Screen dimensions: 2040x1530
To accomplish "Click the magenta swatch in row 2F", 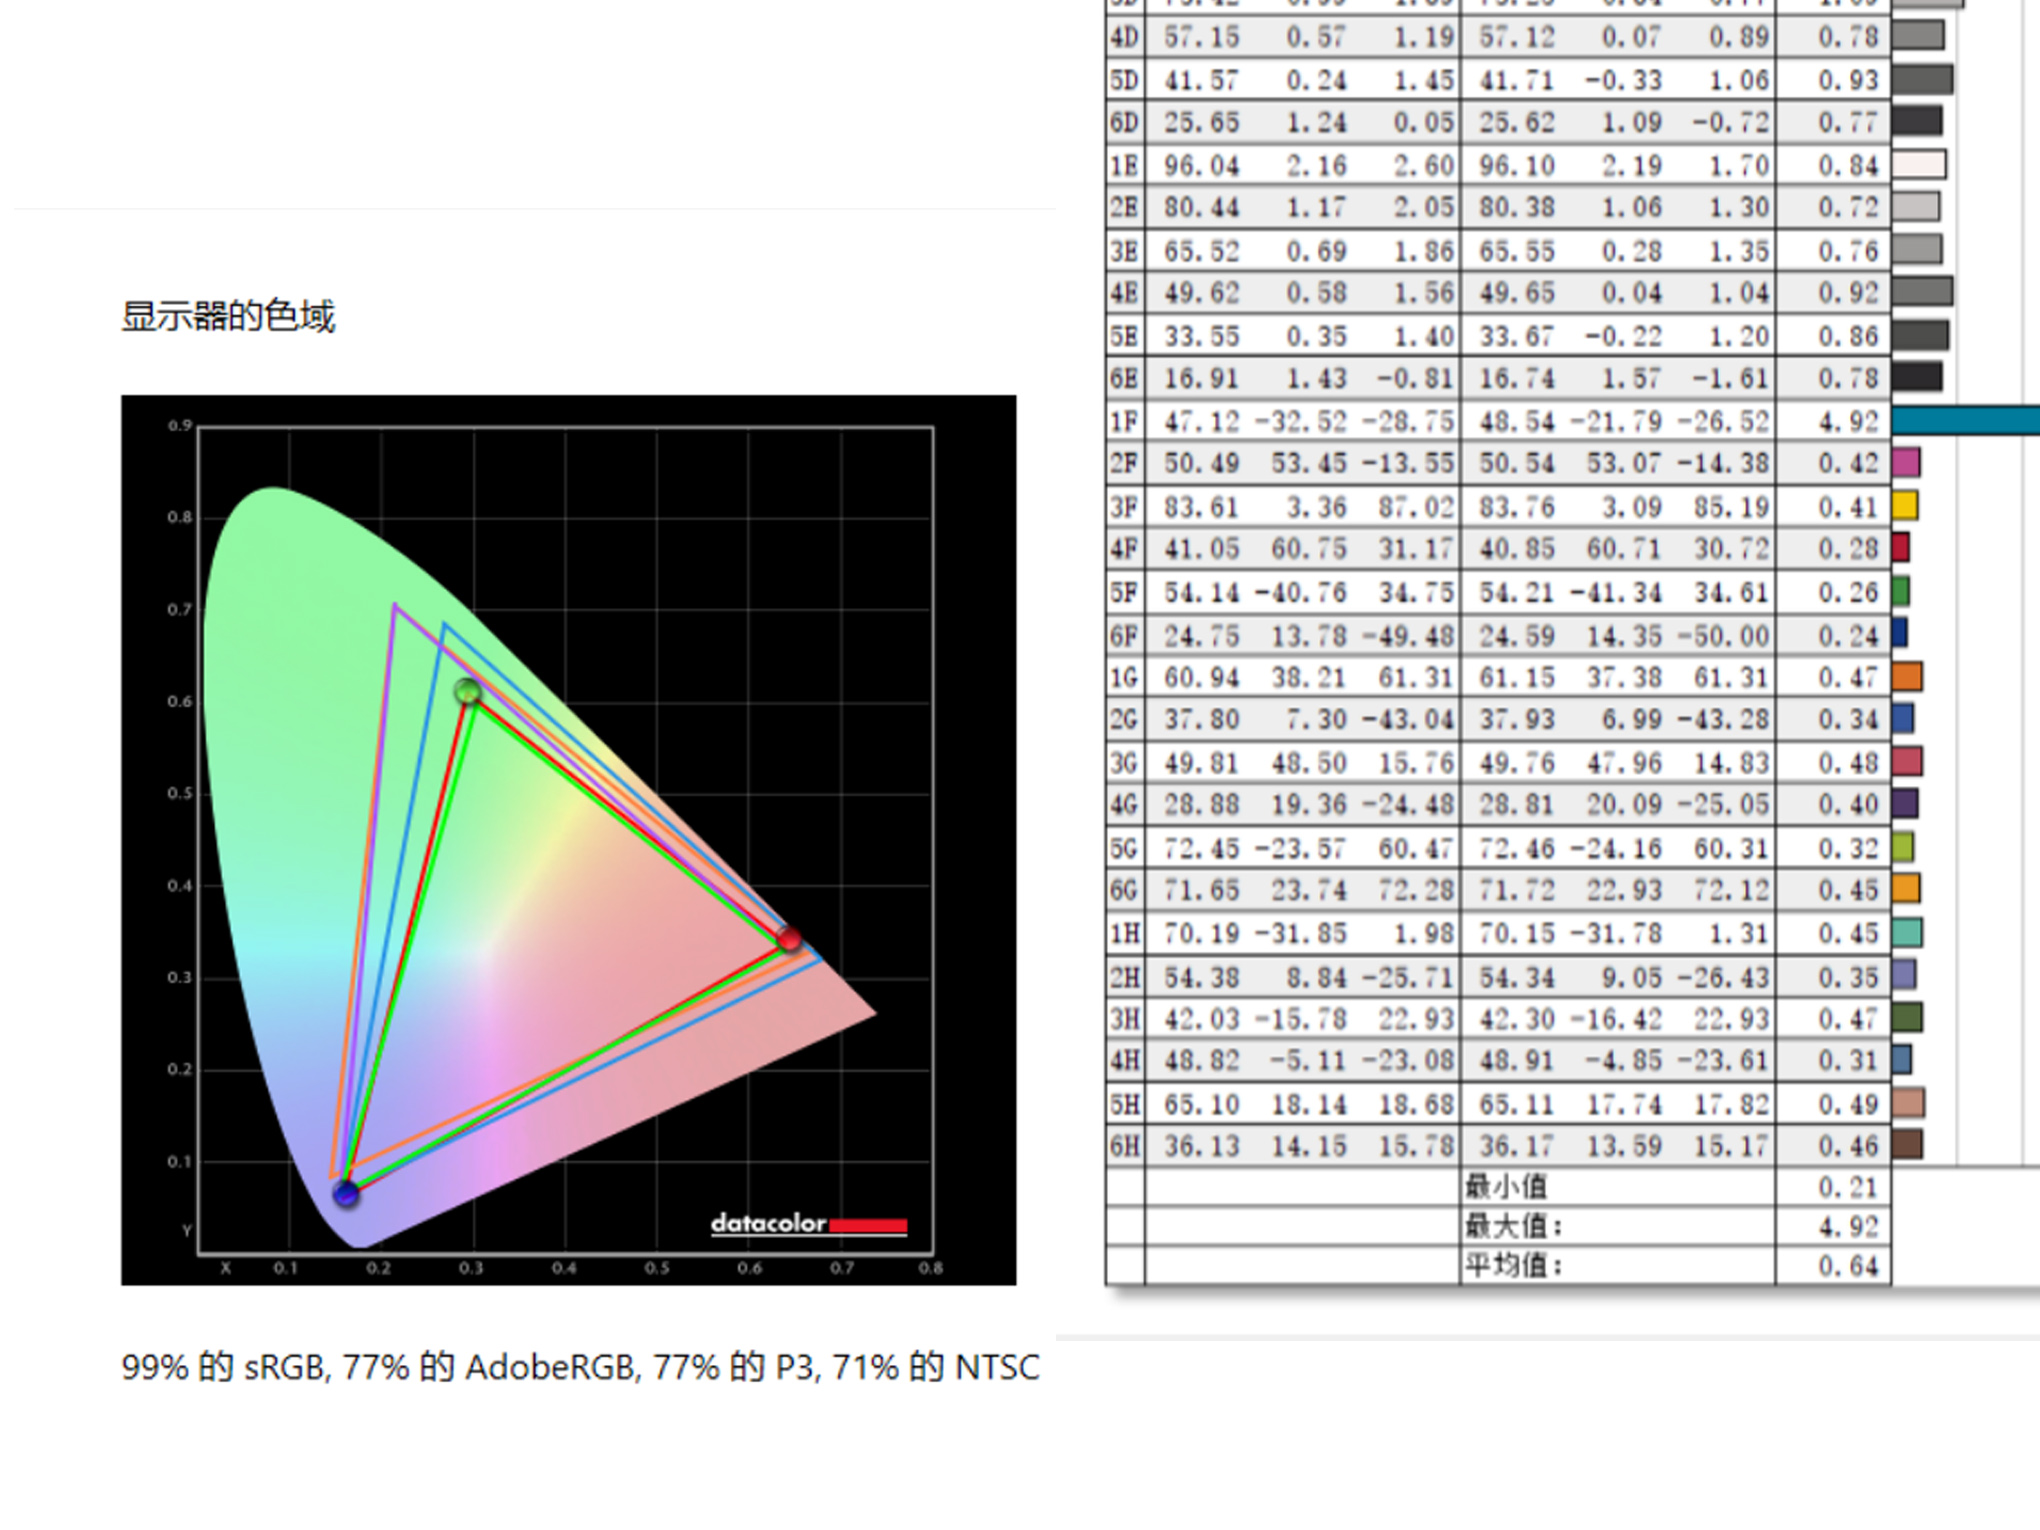I will [x=1906, y=463].
